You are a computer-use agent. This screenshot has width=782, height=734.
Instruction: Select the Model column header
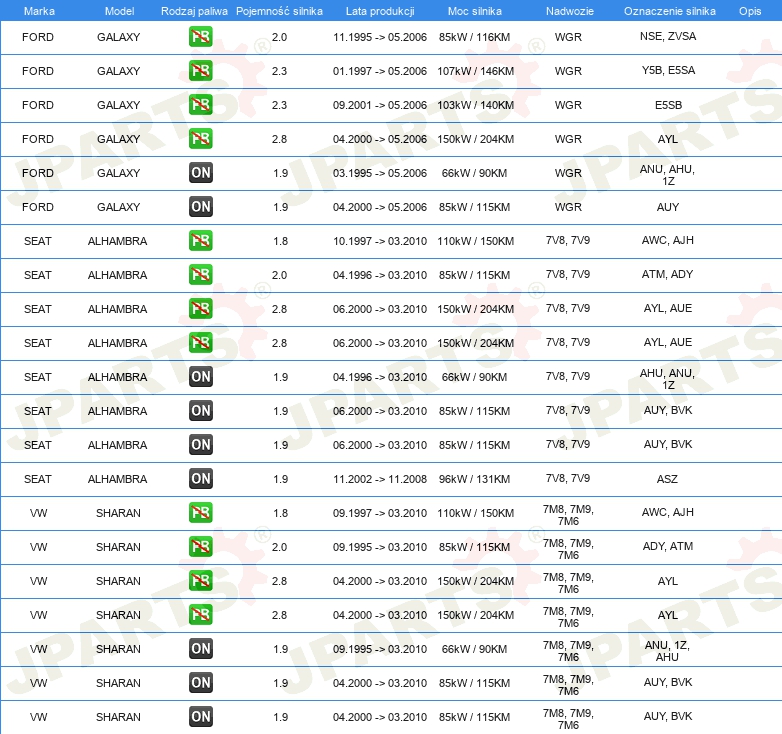coord(119,11)
